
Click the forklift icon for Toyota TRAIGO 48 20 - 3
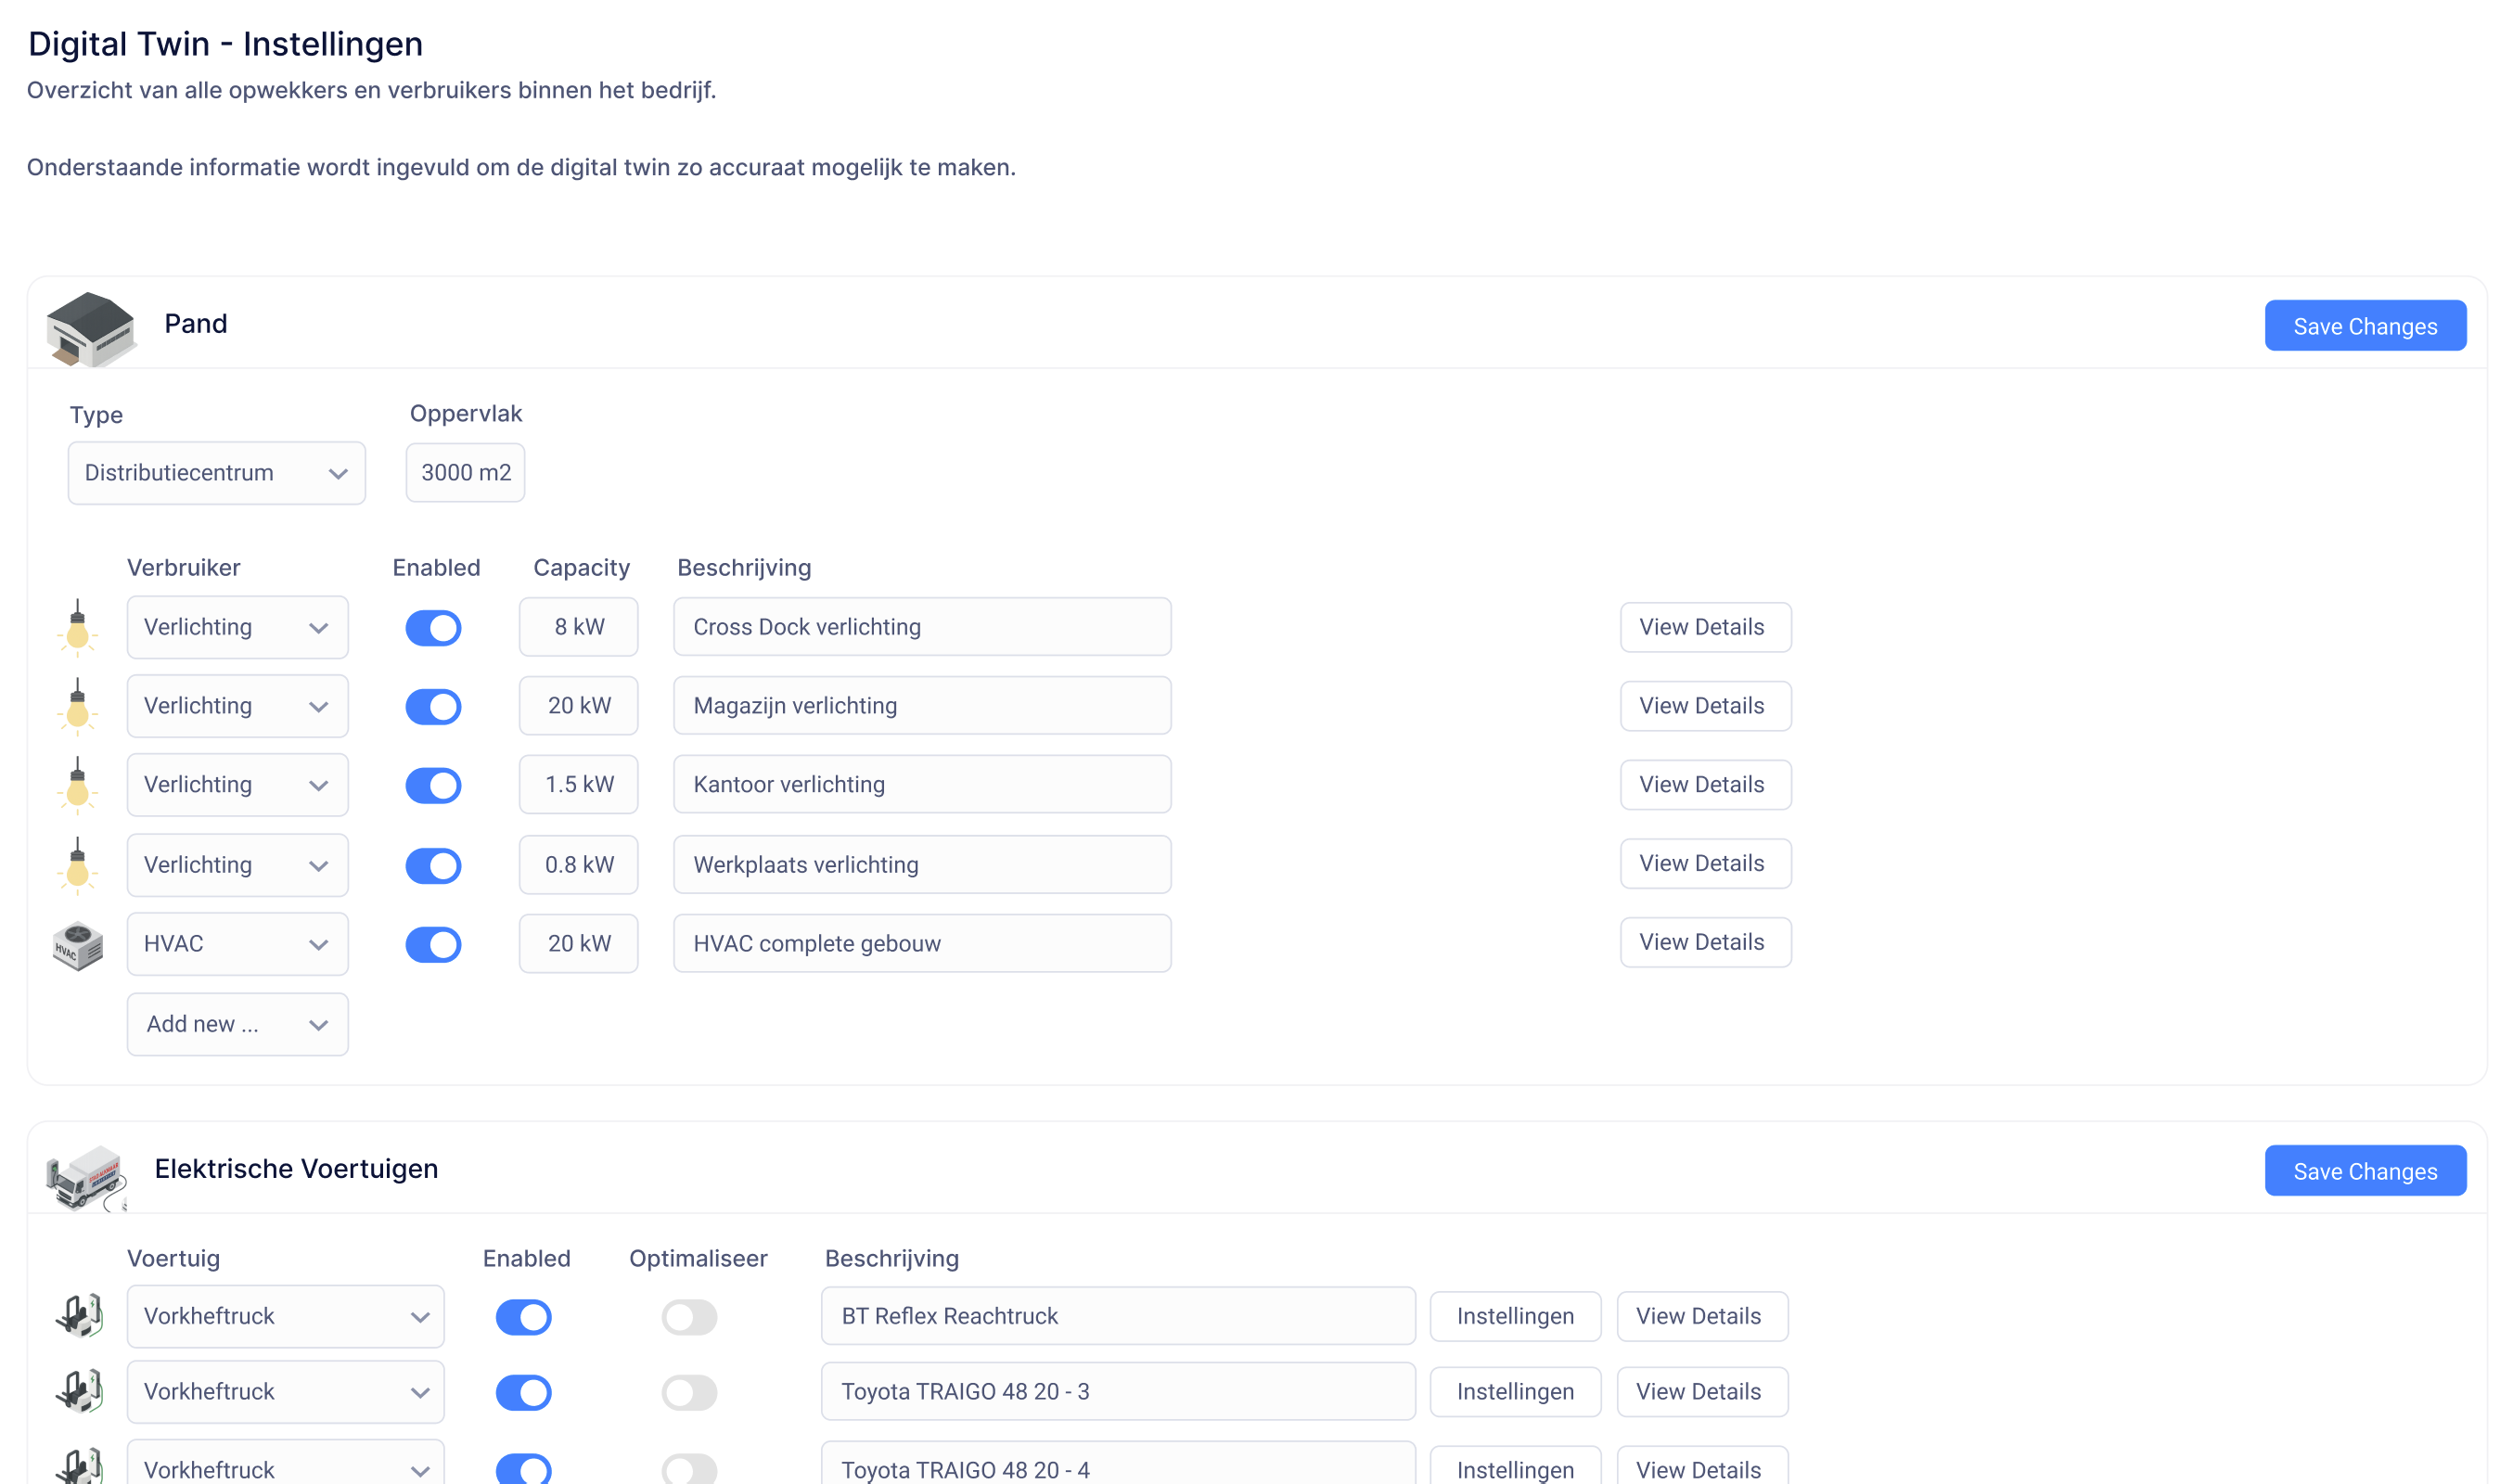[x=79, y=1391]
